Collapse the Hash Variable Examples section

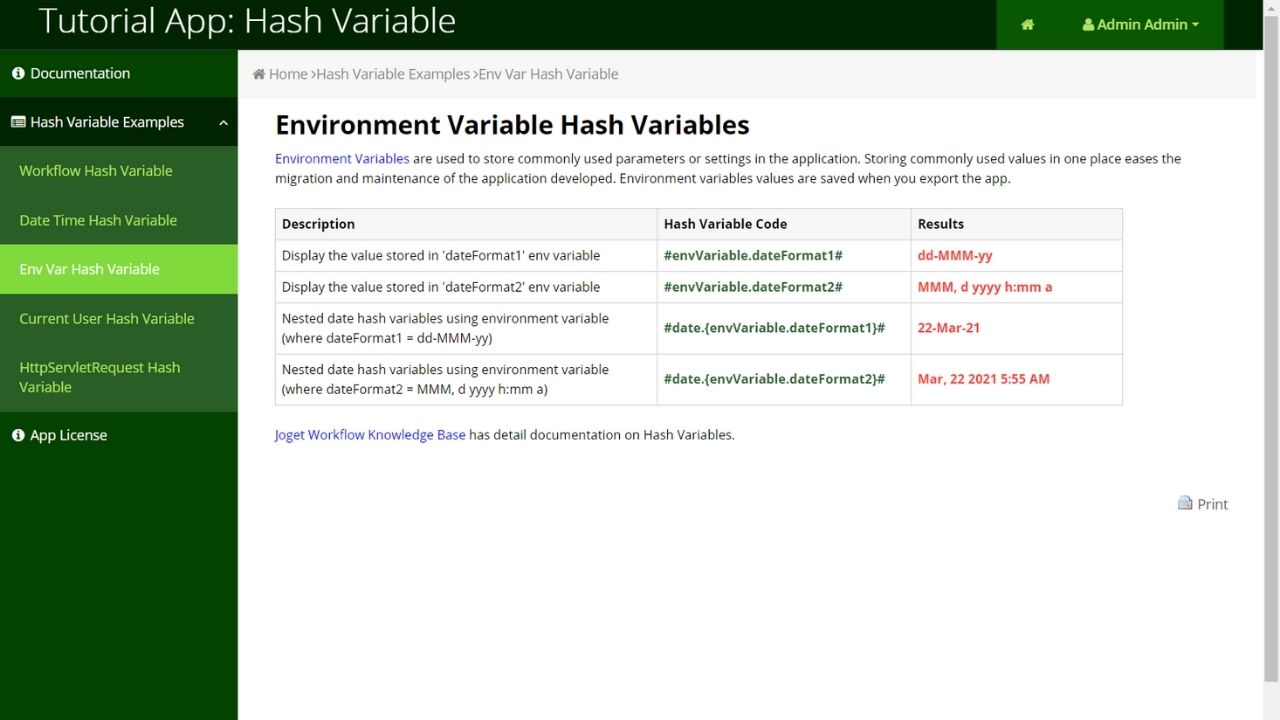pyautogui.click(x=223, y=123)
